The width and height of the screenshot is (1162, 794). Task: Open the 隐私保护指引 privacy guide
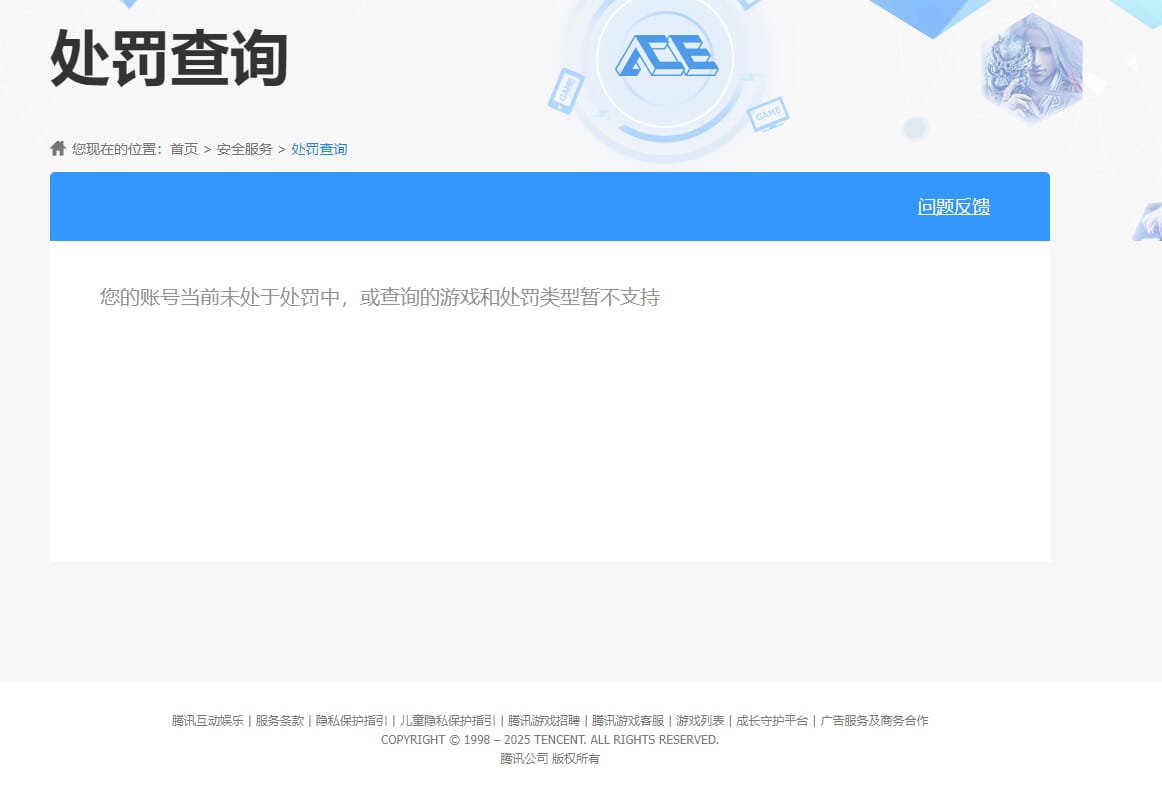[x=349, y=720]
